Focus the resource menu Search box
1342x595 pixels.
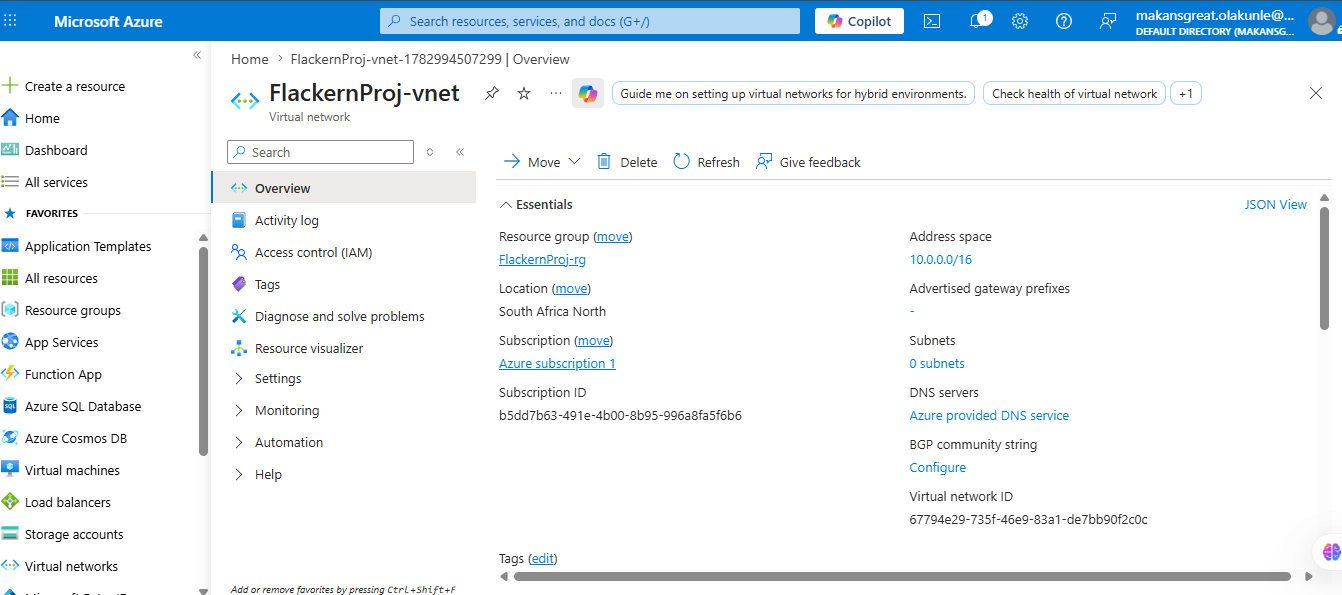click(x=320, y=152)
